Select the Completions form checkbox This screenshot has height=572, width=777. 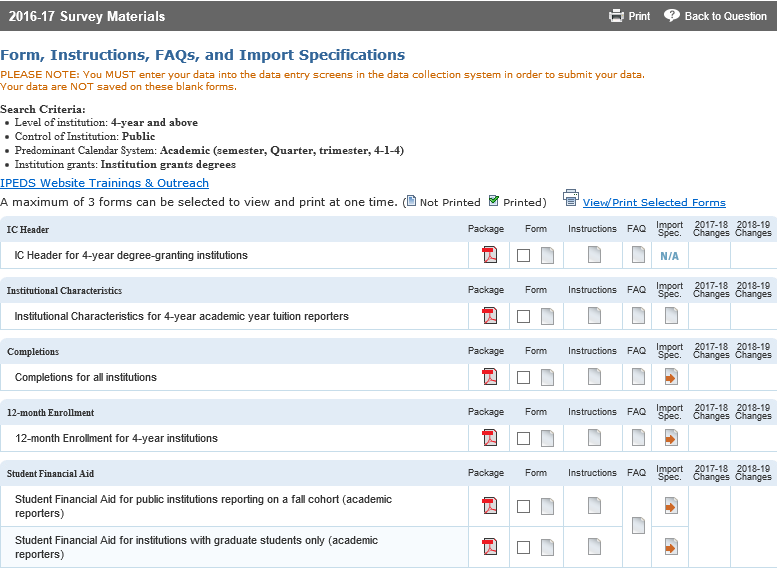(524, 378)
